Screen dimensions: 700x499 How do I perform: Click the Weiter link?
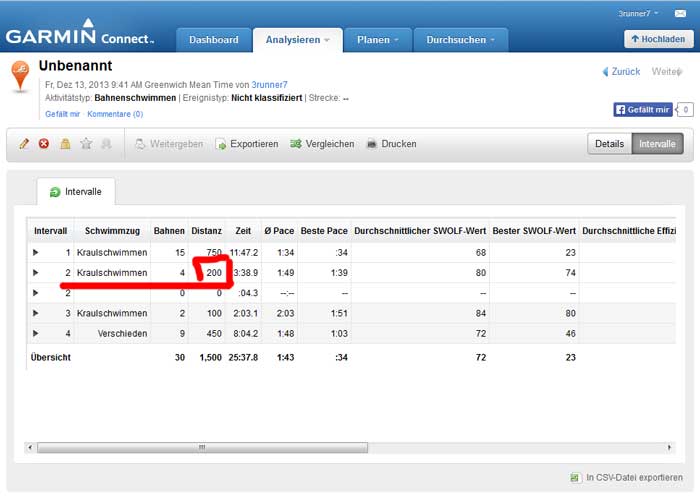[667, 71]
